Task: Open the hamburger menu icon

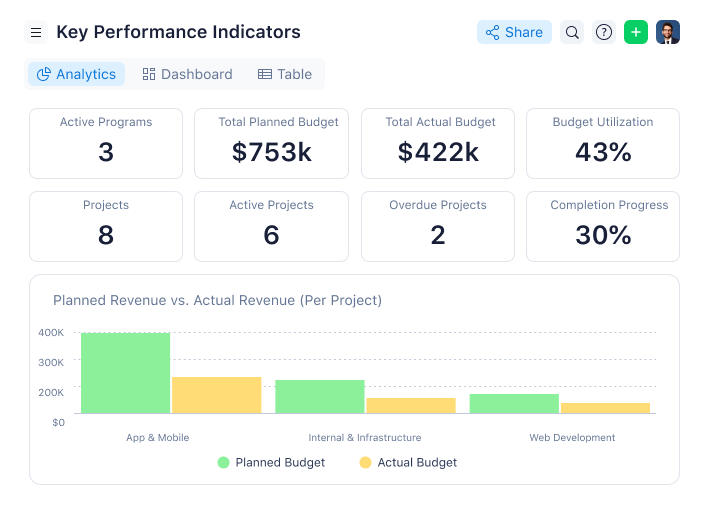Action: (36, 32)
